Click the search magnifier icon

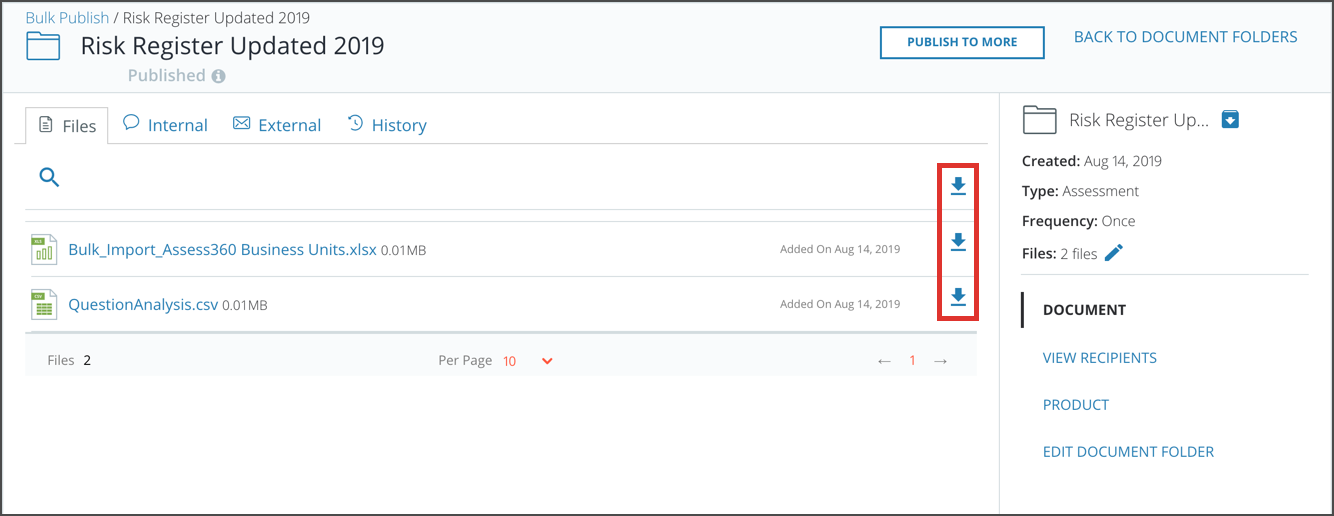(49, 178)
